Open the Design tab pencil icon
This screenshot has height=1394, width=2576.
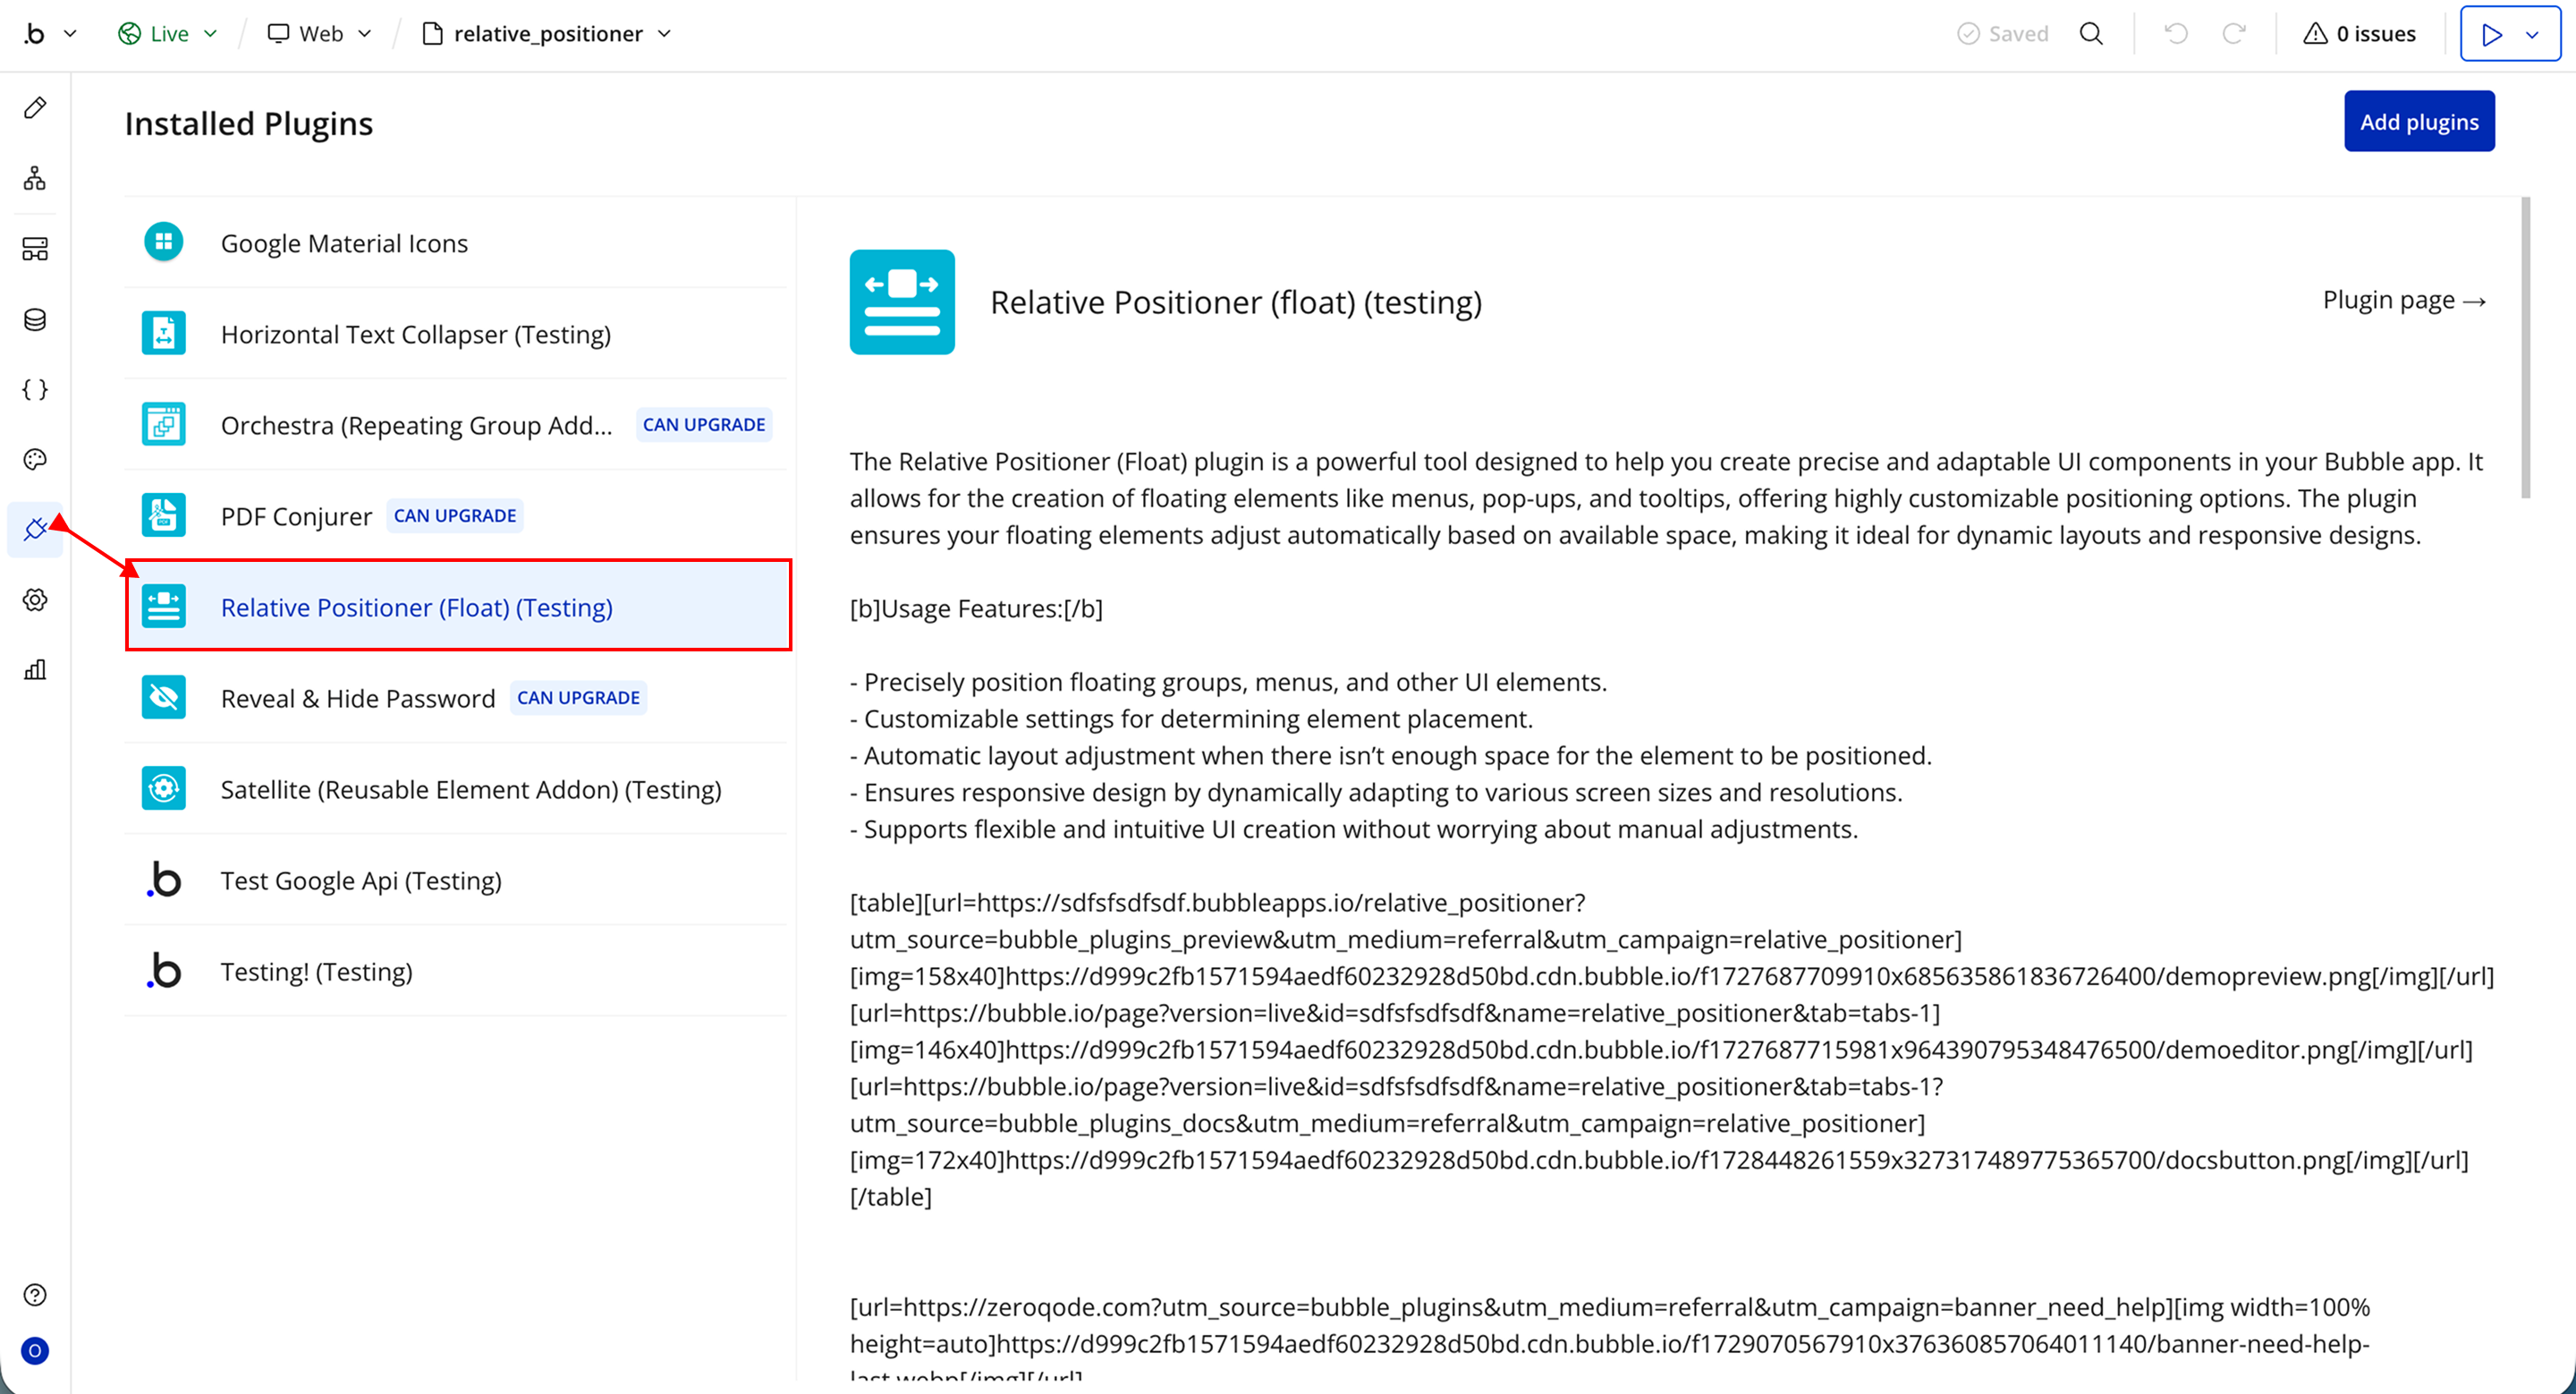click(x=35, y=108)
